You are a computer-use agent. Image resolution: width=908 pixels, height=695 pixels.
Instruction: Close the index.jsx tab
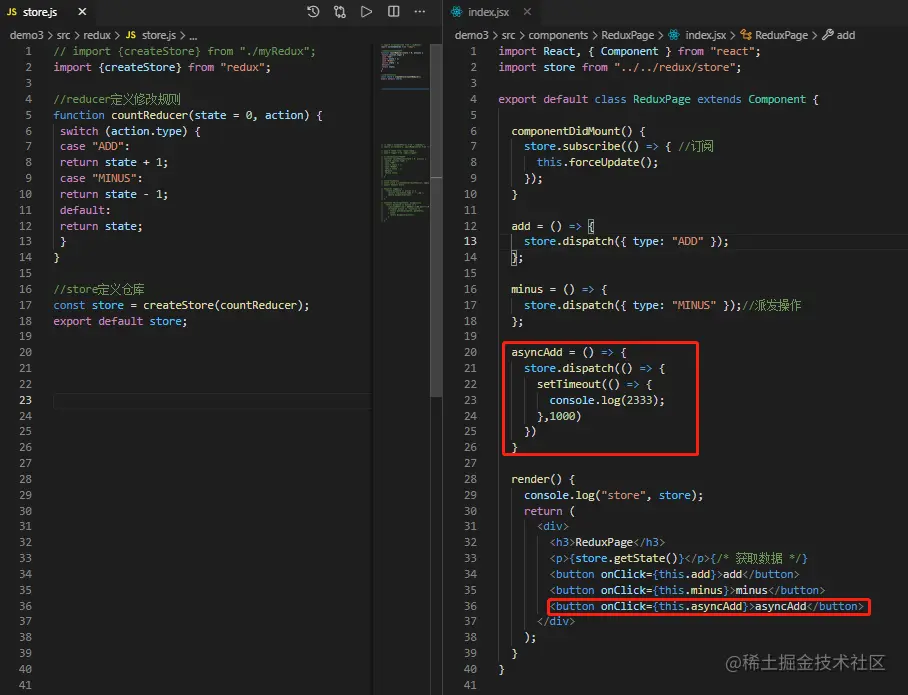tap(527, 12)
